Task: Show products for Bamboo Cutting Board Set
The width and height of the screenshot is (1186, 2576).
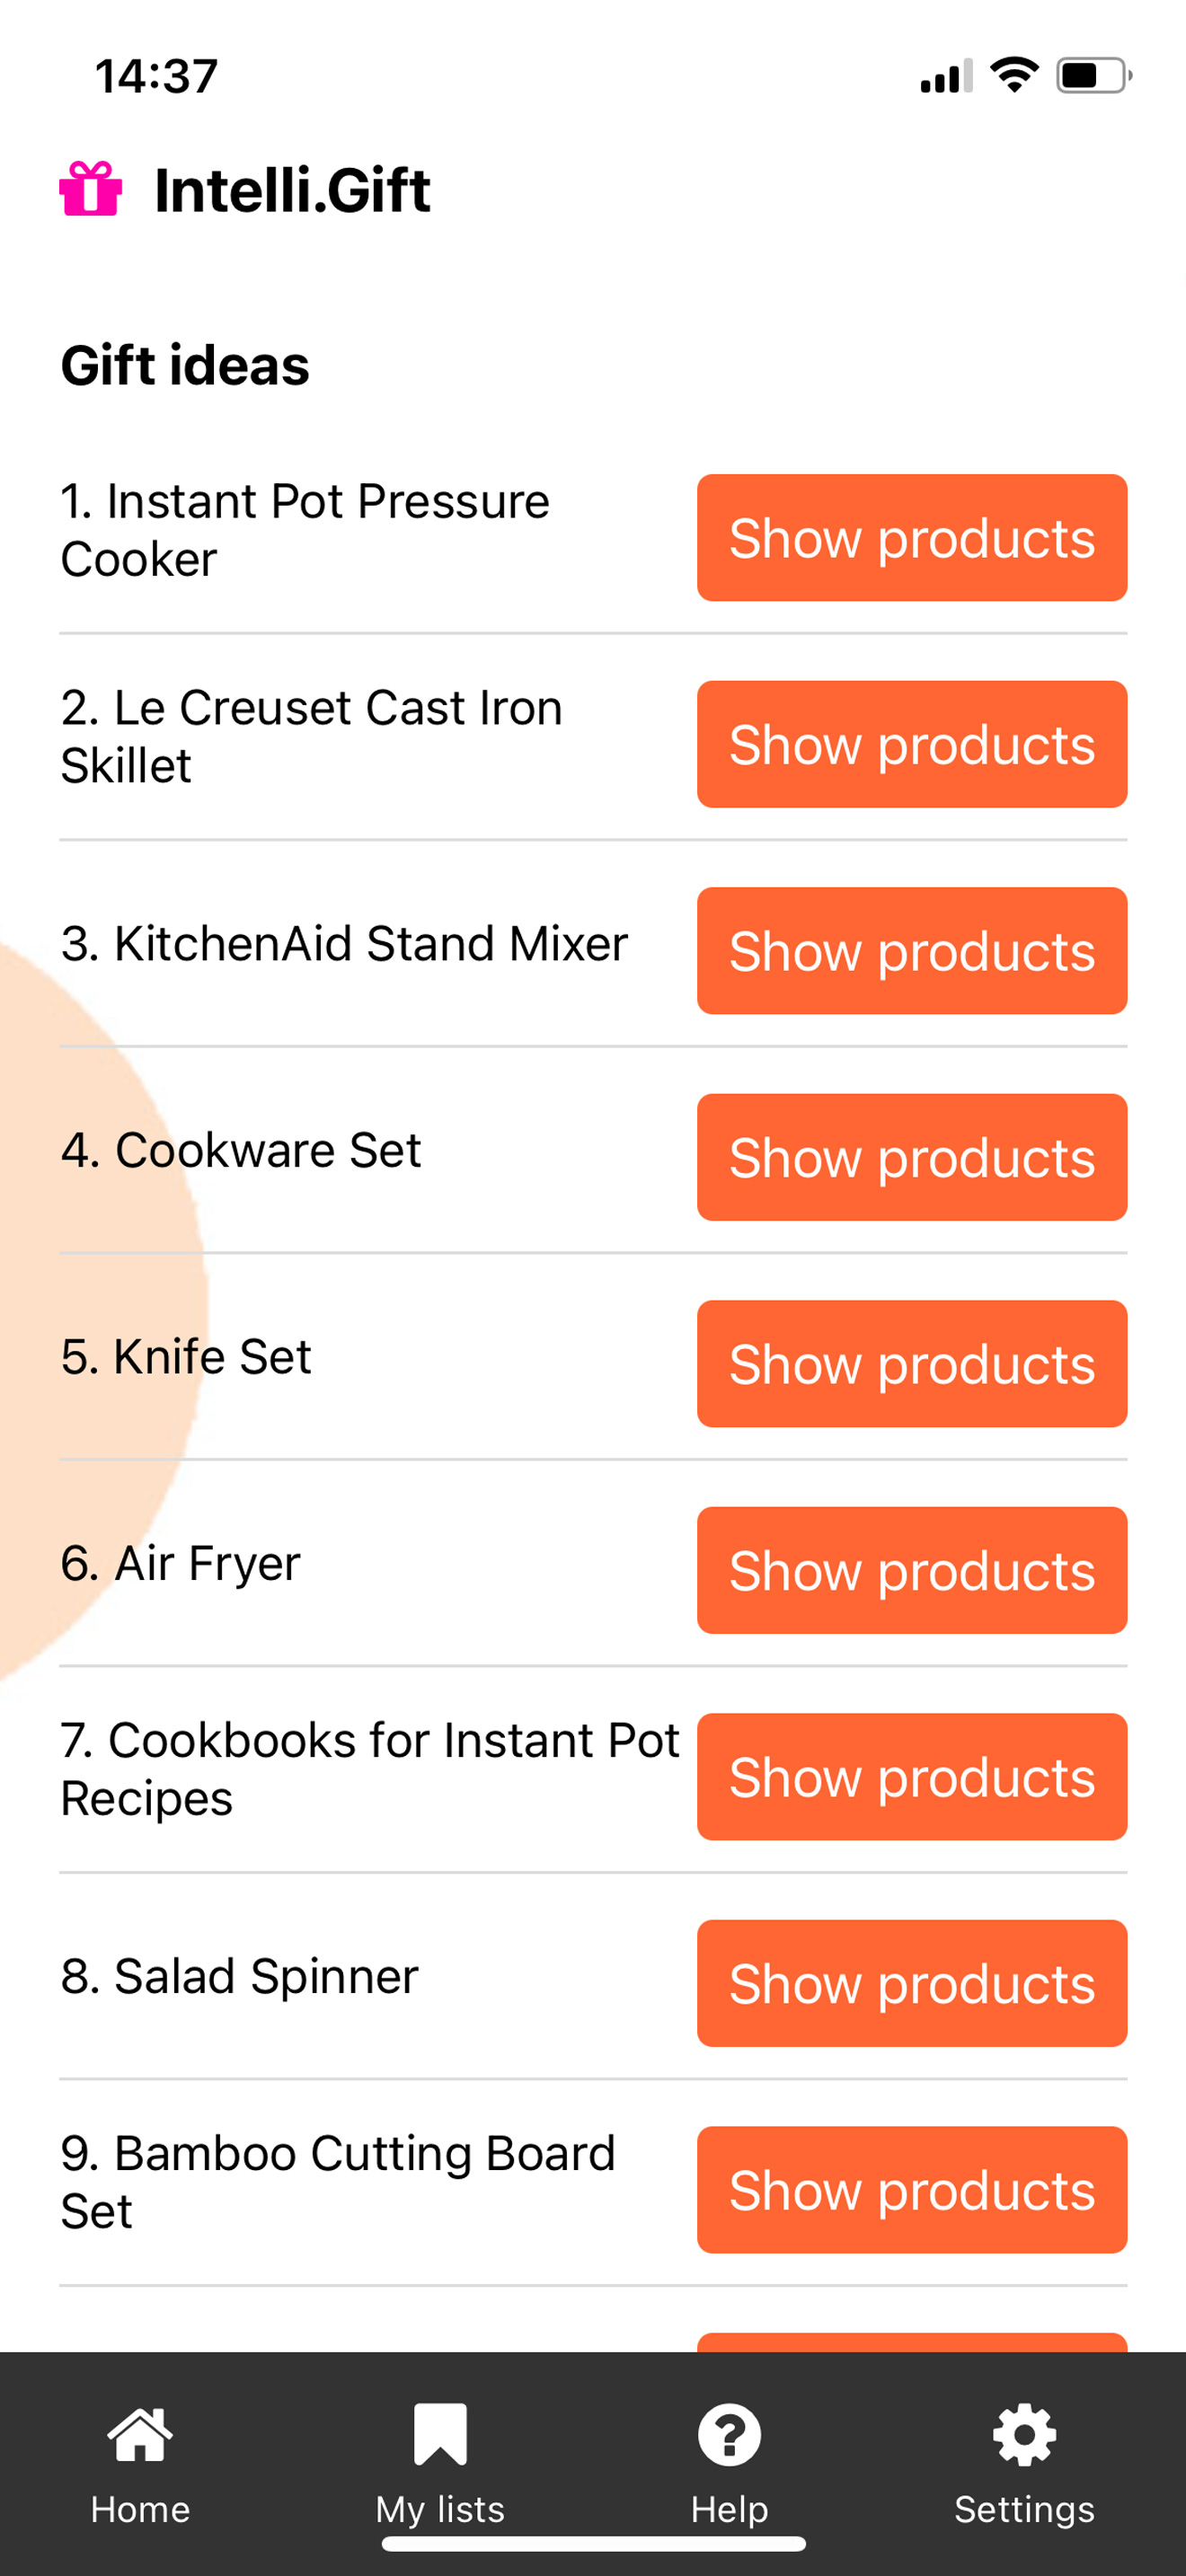Action: (912, 2190)
